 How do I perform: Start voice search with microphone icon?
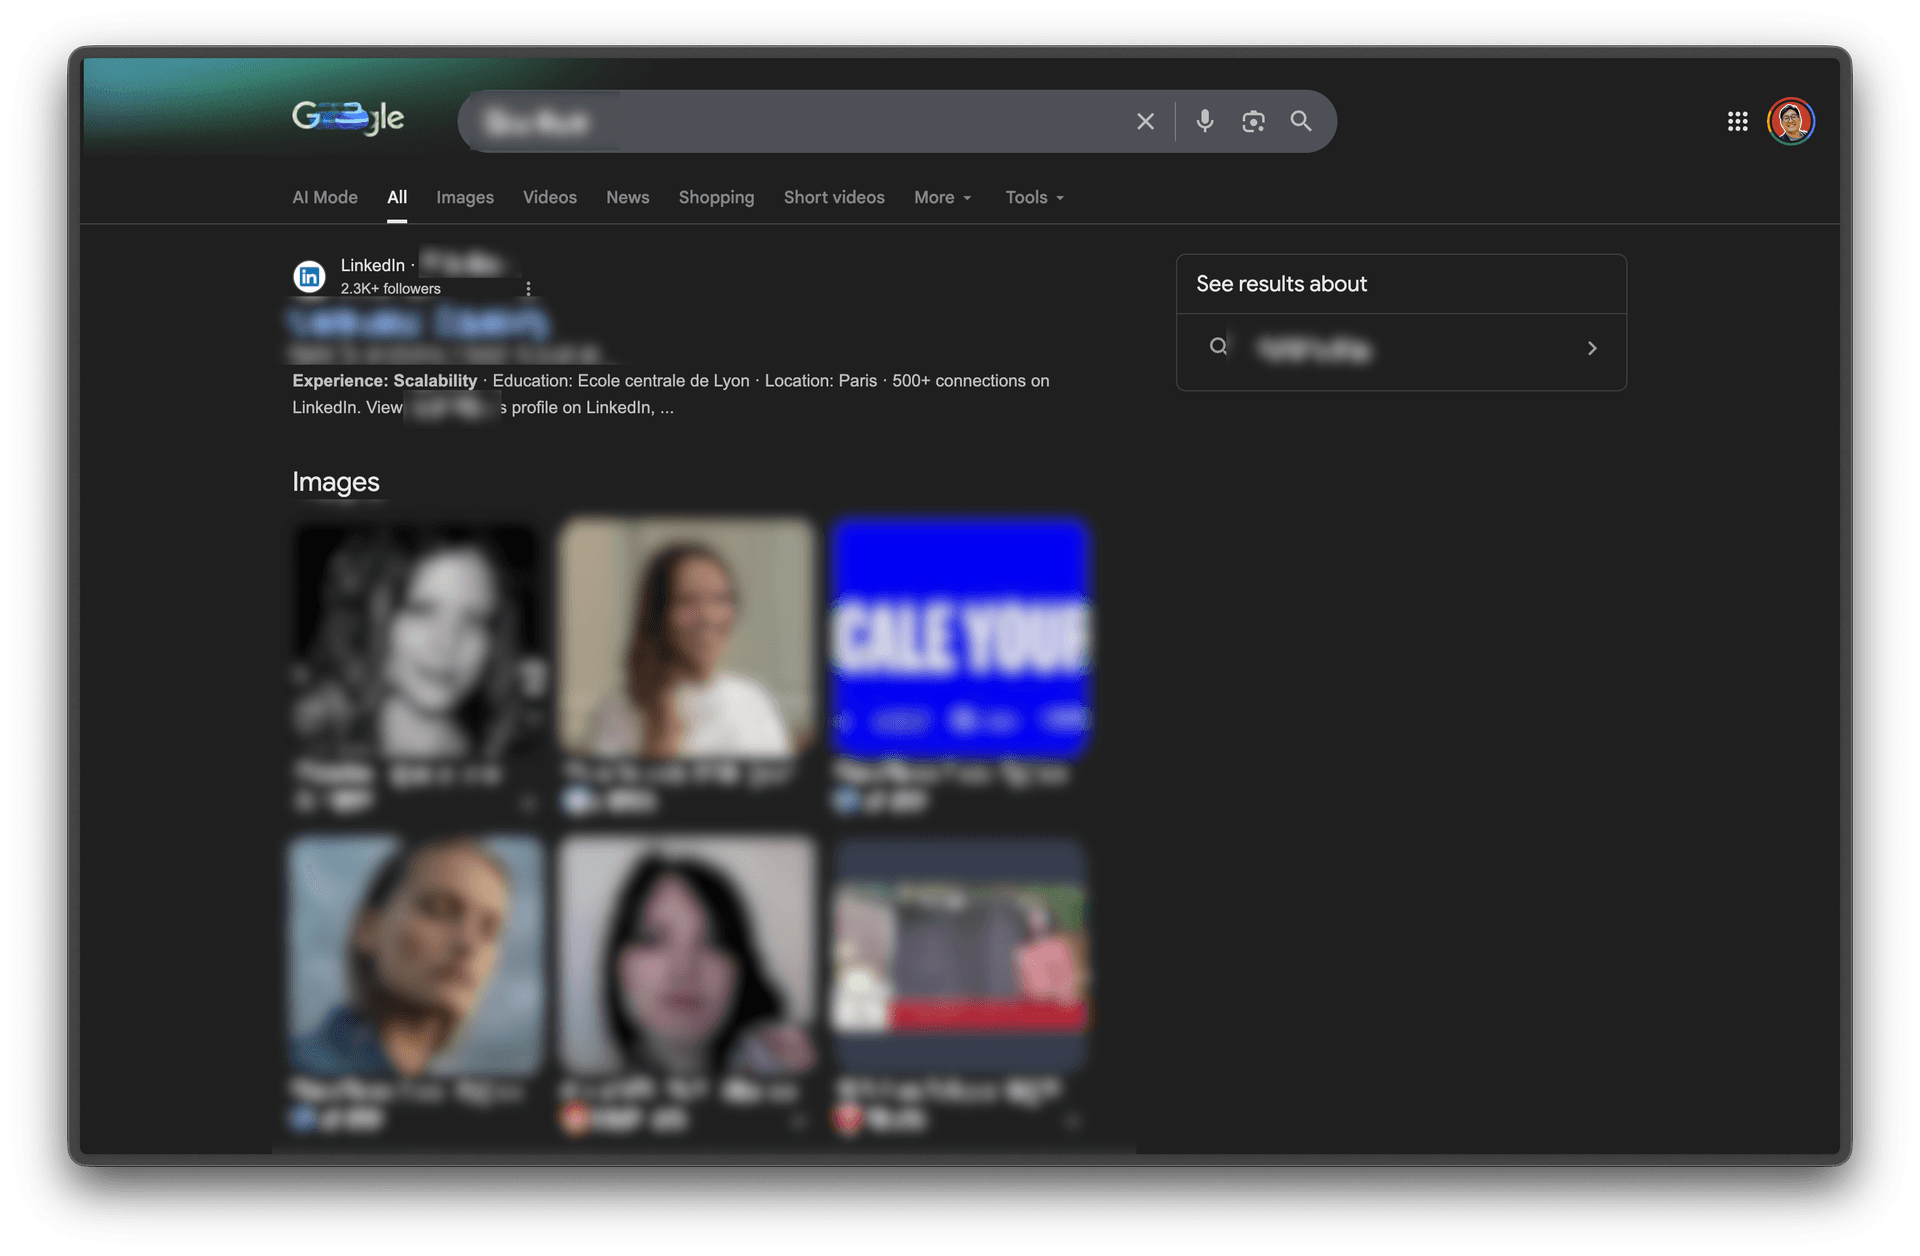1204,121
